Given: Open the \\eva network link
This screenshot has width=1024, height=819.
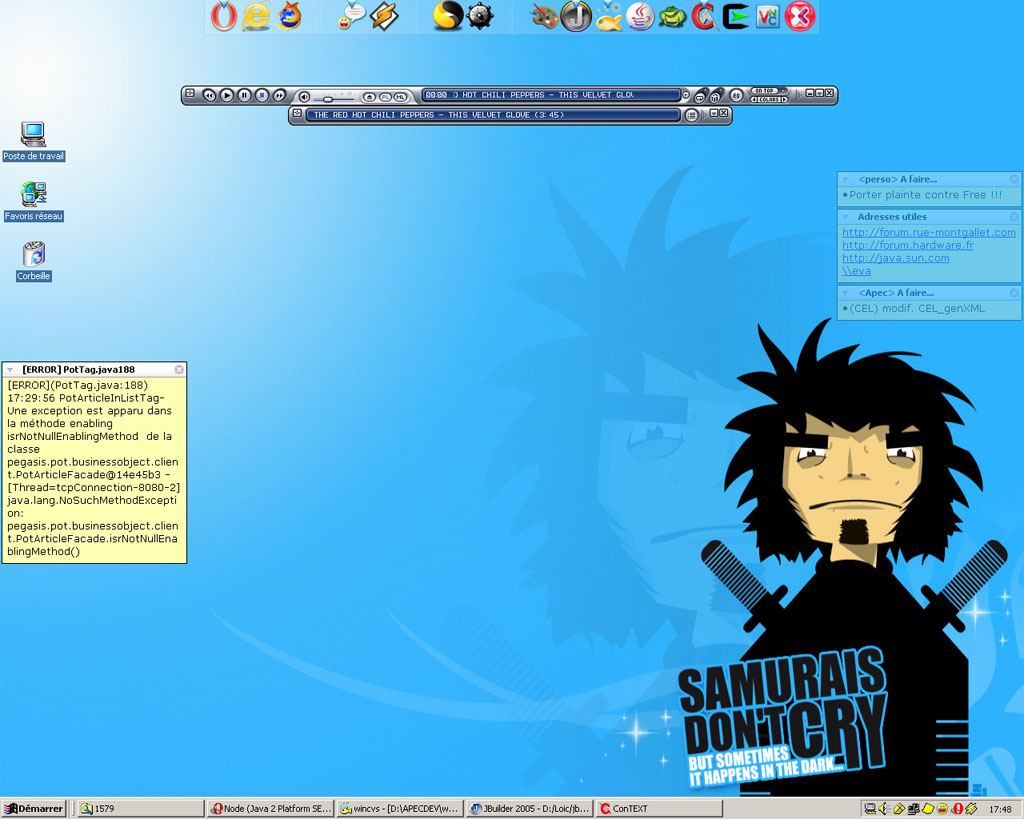Looking at the screenshot, I should pyautogui.click(x=856, y=270).
